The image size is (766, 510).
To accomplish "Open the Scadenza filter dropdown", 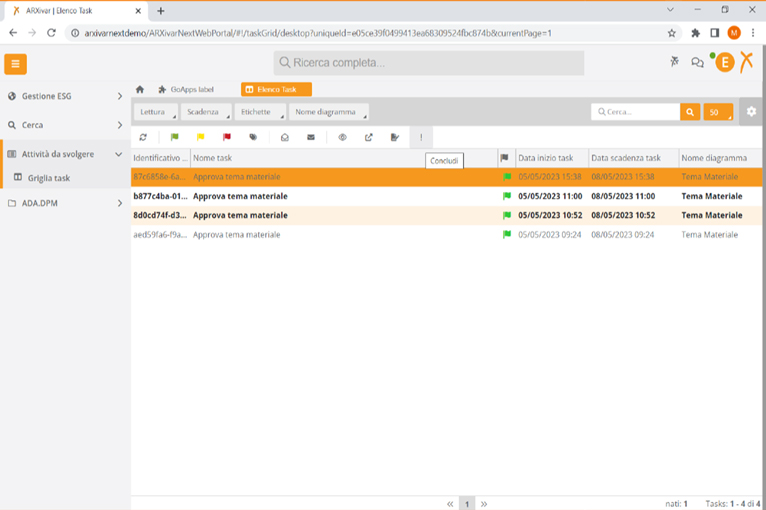I will 205,112.
